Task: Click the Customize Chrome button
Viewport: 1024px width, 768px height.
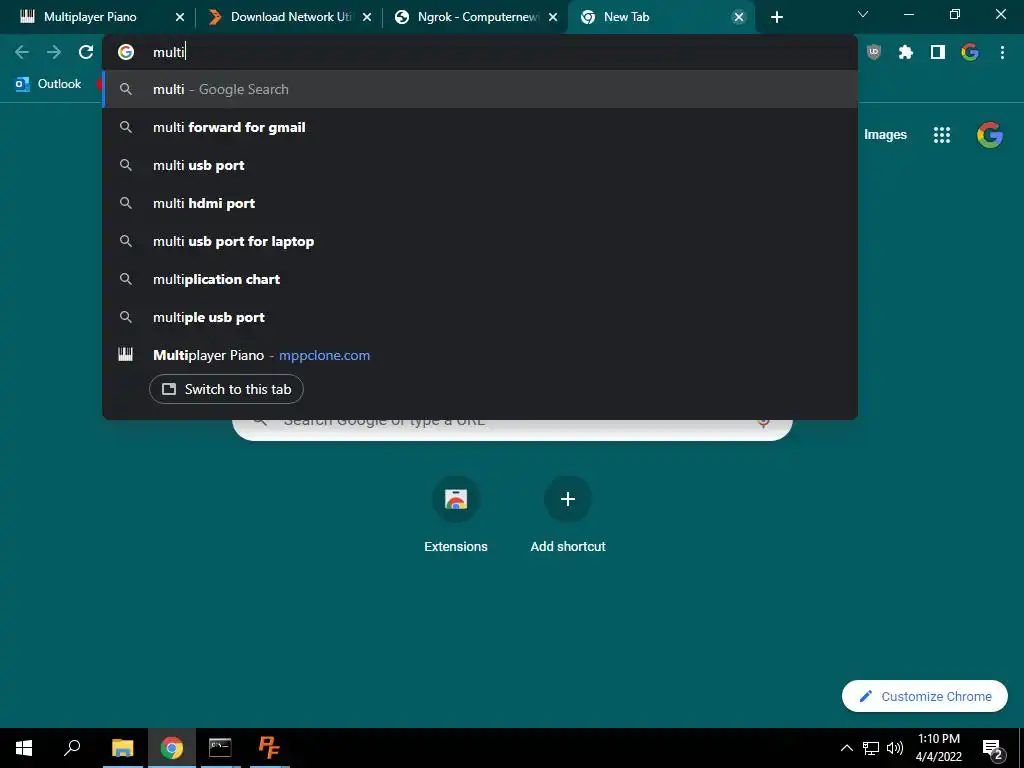Action: click(925, 696)
